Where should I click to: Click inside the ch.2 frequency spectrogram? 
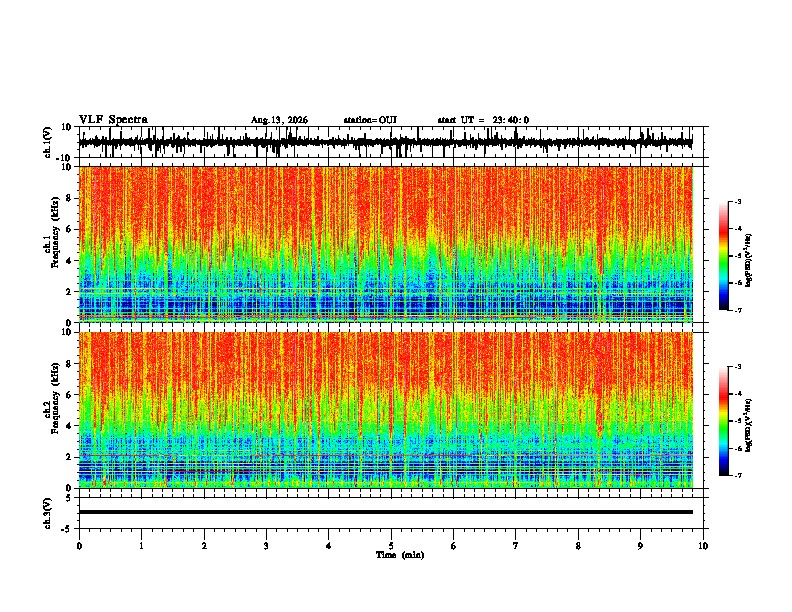385,410
